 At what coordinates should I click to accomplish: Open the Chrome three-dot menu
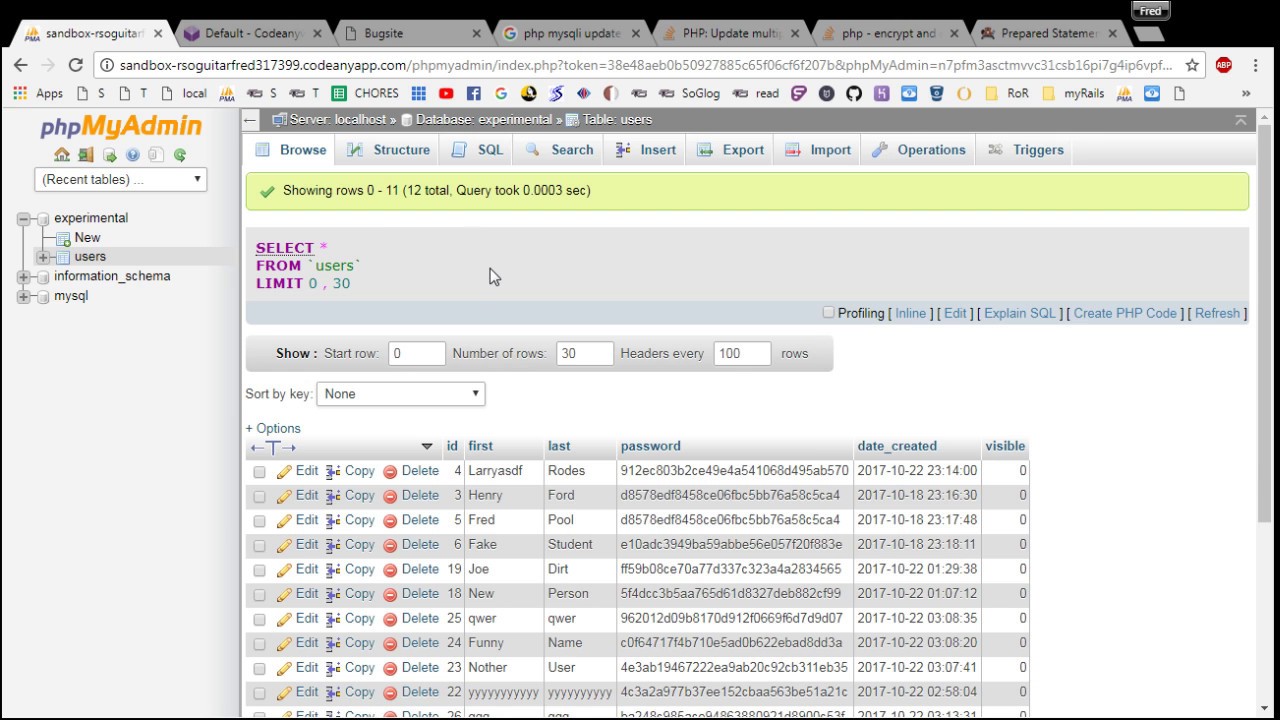(x=1254, y=65)
